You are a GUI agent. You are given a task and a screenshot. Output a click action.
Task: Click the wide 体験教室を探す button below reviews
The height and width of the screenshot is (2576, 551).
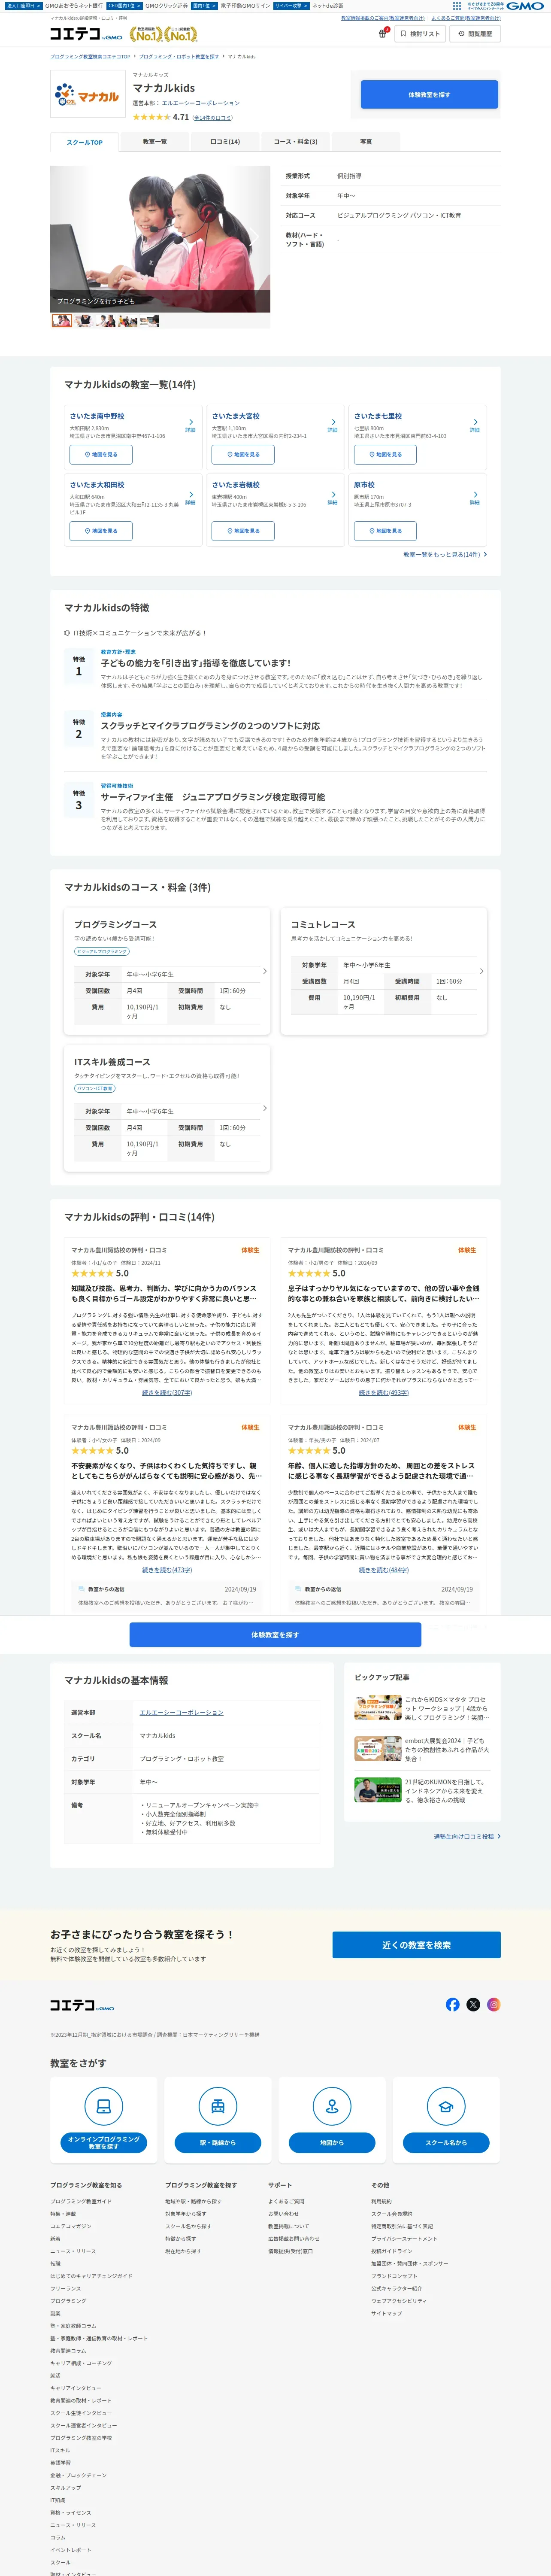coord(275,1635)
